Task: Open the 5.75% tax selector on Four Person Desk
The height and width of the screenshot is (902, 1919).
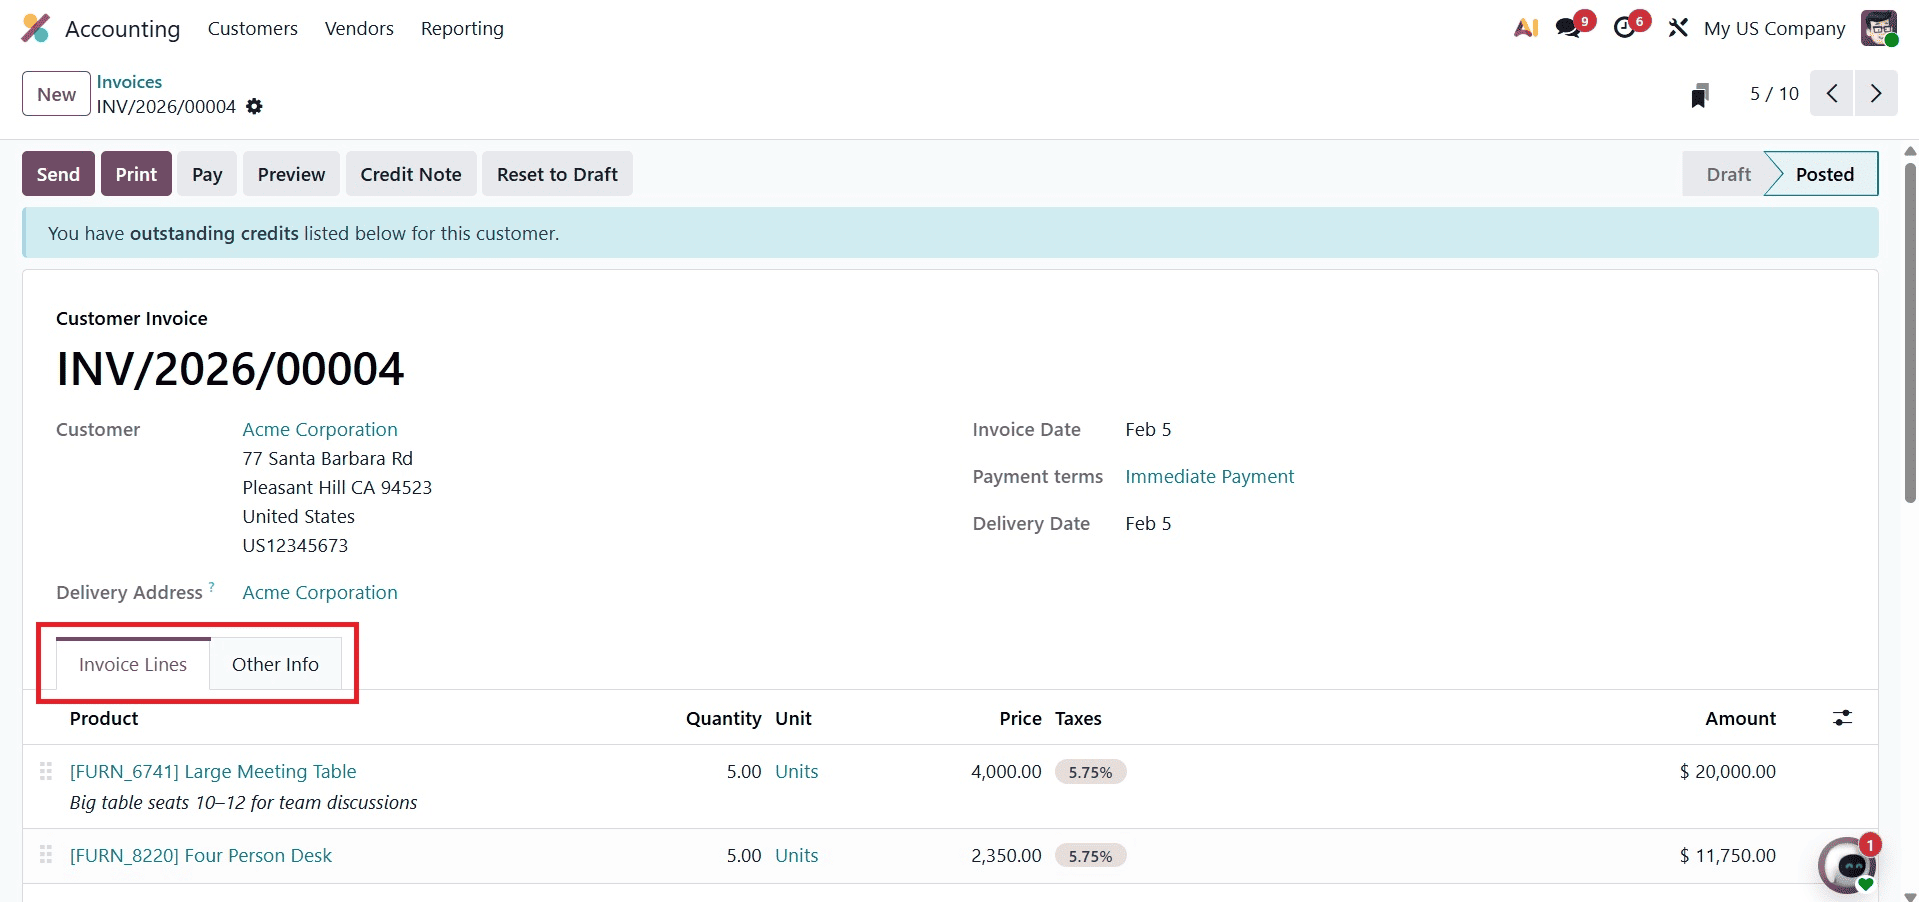Action: (x=1090, y=855)
